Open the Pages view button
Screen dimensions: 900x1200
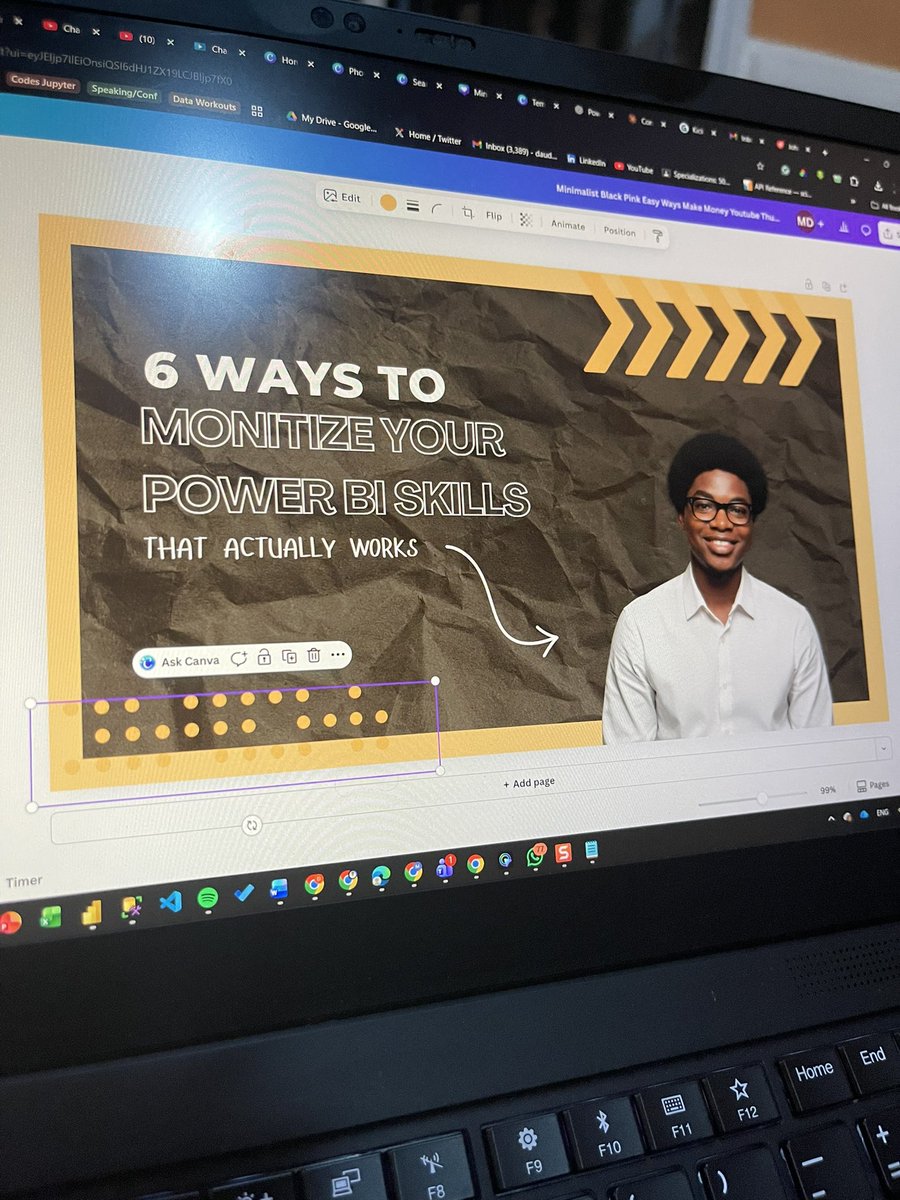[872, 786]
